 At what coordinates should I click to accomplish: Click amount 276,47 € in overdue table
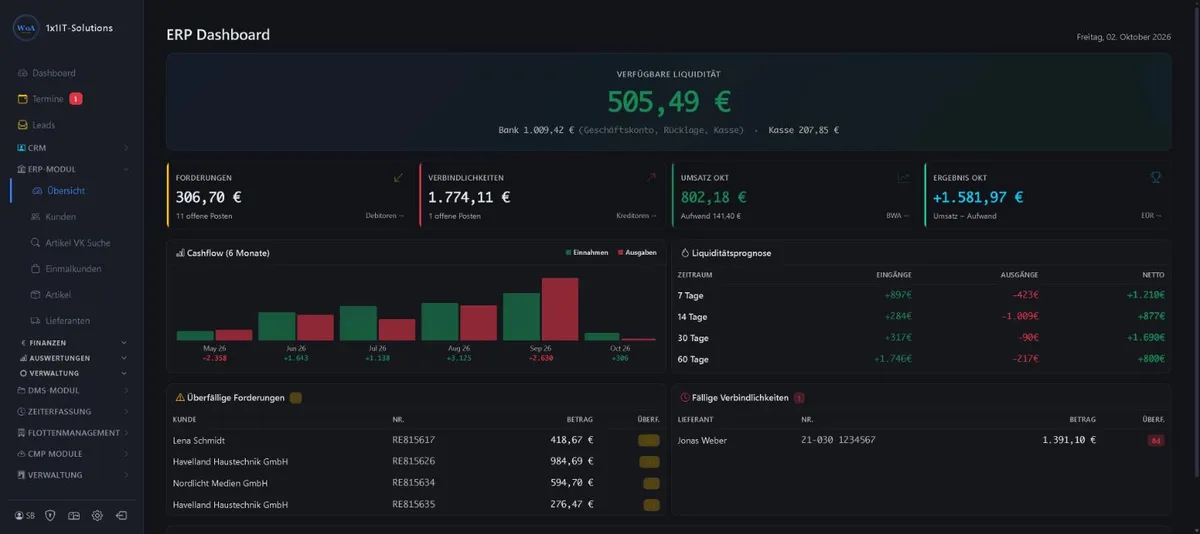click(571, 505)
